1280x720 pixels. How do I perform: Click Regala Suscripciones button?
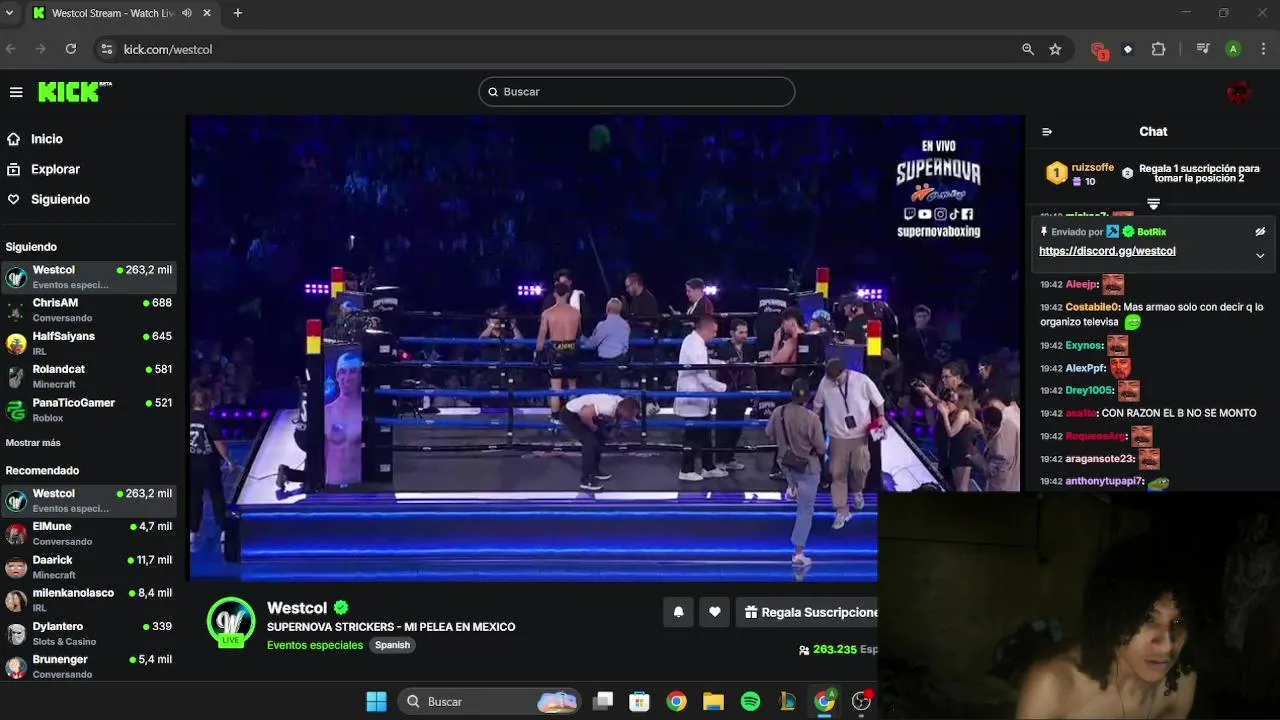point(808,612)
